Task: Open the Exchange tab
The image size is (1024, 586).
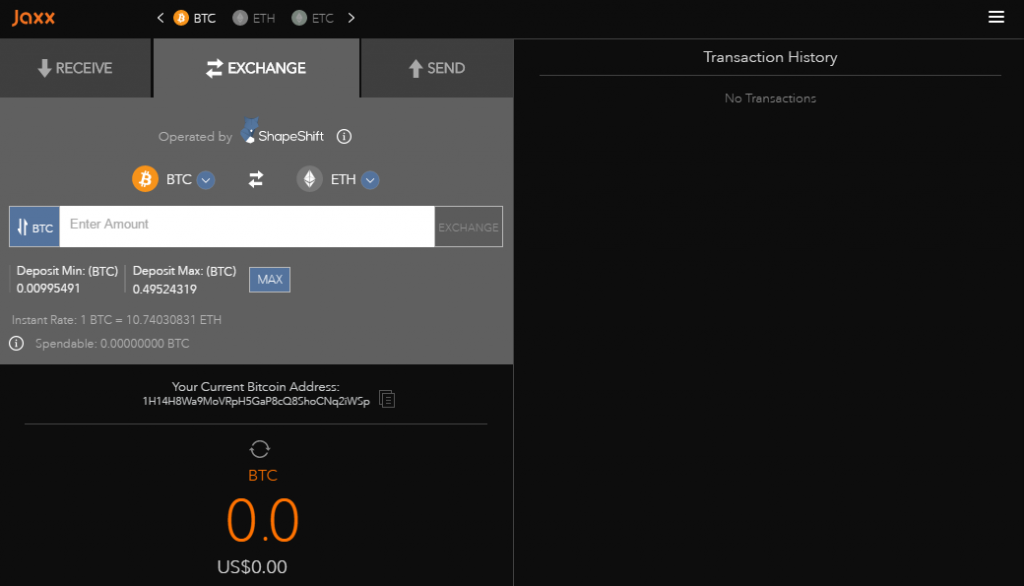Action: click(x=256, y=68)
